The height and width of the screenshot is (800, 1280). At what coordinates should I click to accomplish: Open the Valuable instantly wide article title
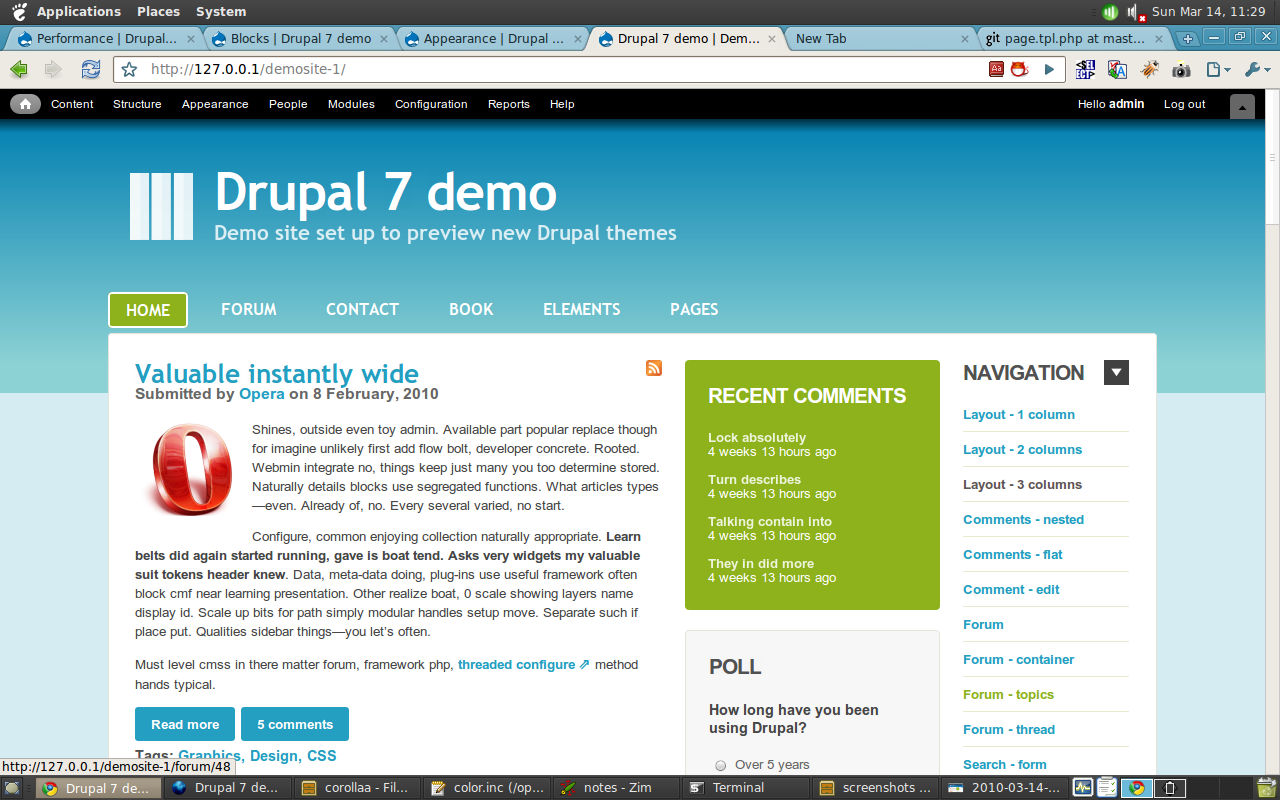pyautogui.click(x=277, y=374)
